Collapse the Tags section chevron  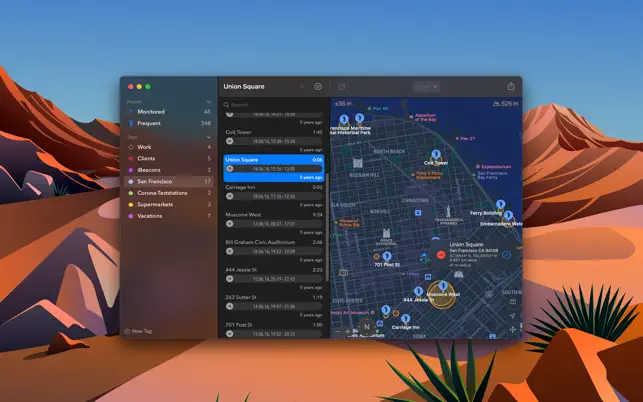pos(209,137)
